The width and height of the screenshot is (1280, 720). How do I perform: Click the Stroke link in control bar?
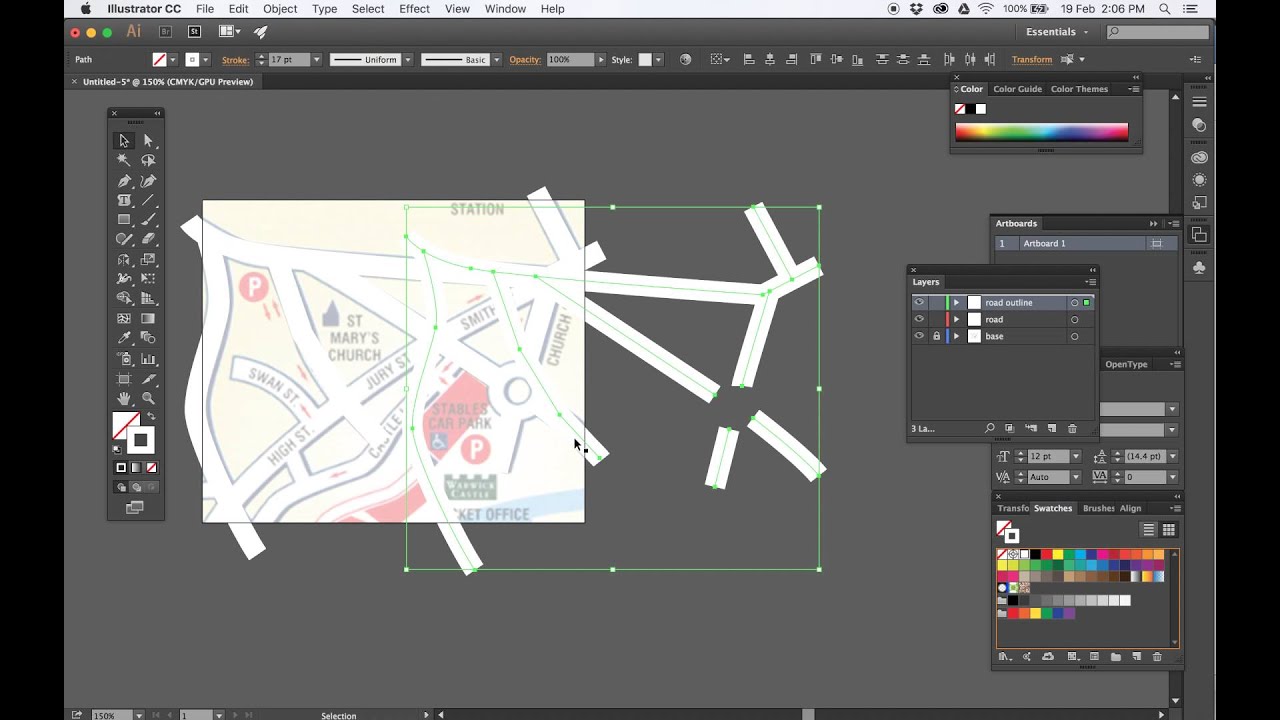point(235,60)
